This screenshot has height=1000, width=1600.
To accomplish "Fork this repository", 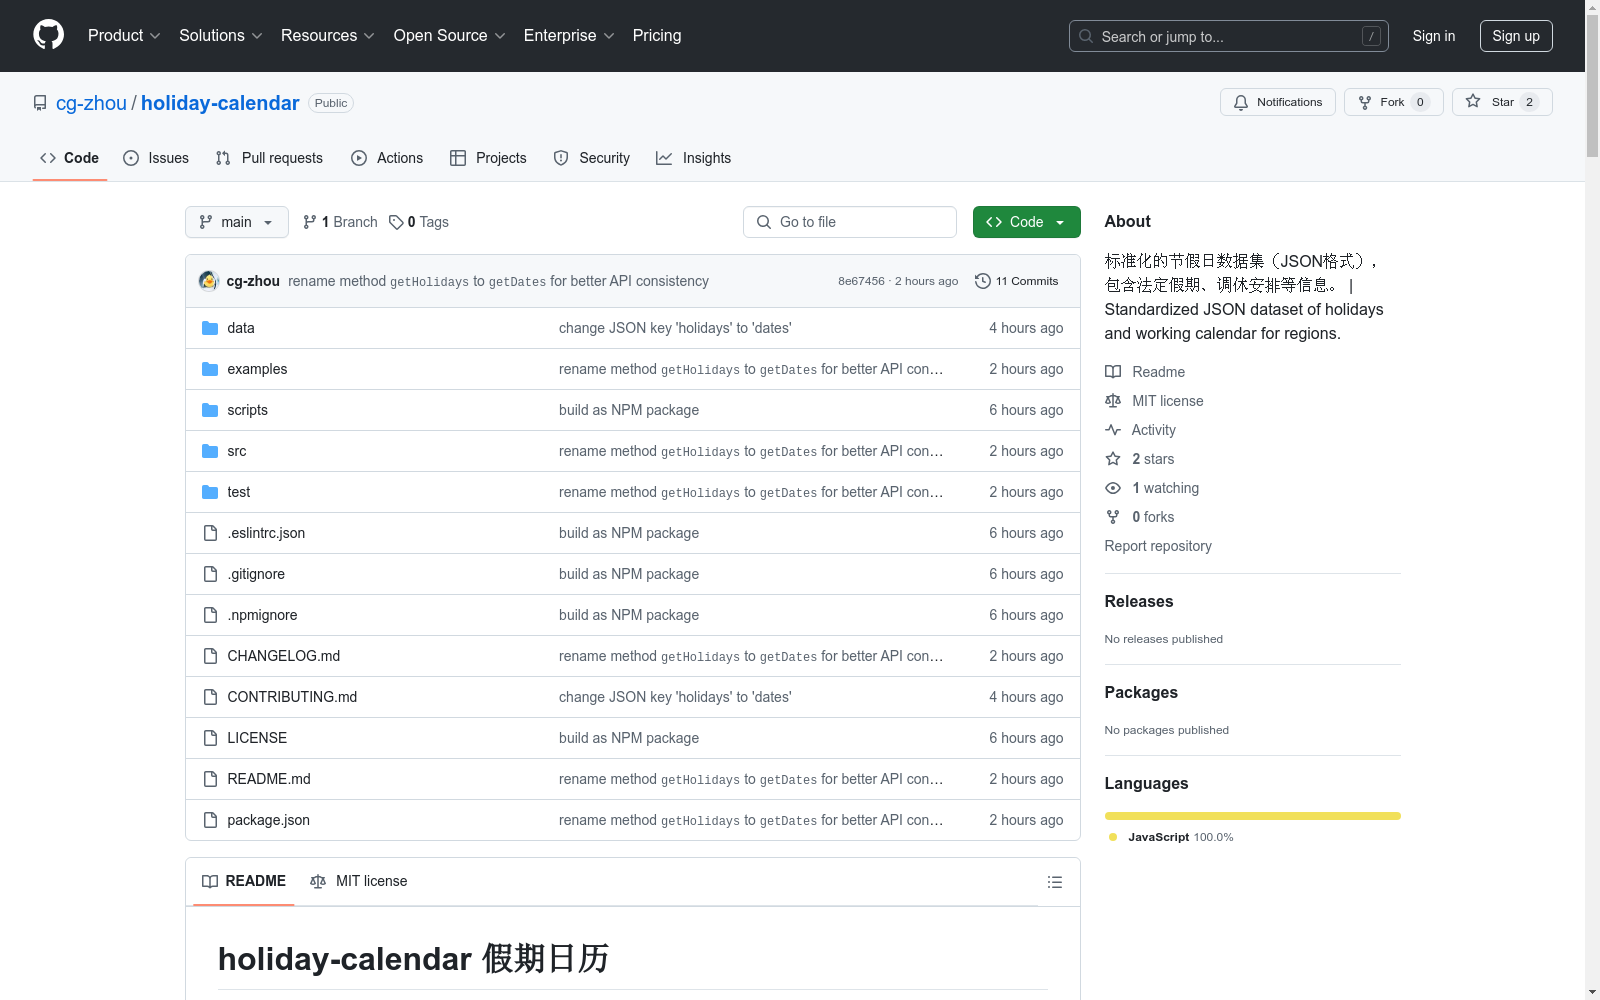I will 1393,102.
